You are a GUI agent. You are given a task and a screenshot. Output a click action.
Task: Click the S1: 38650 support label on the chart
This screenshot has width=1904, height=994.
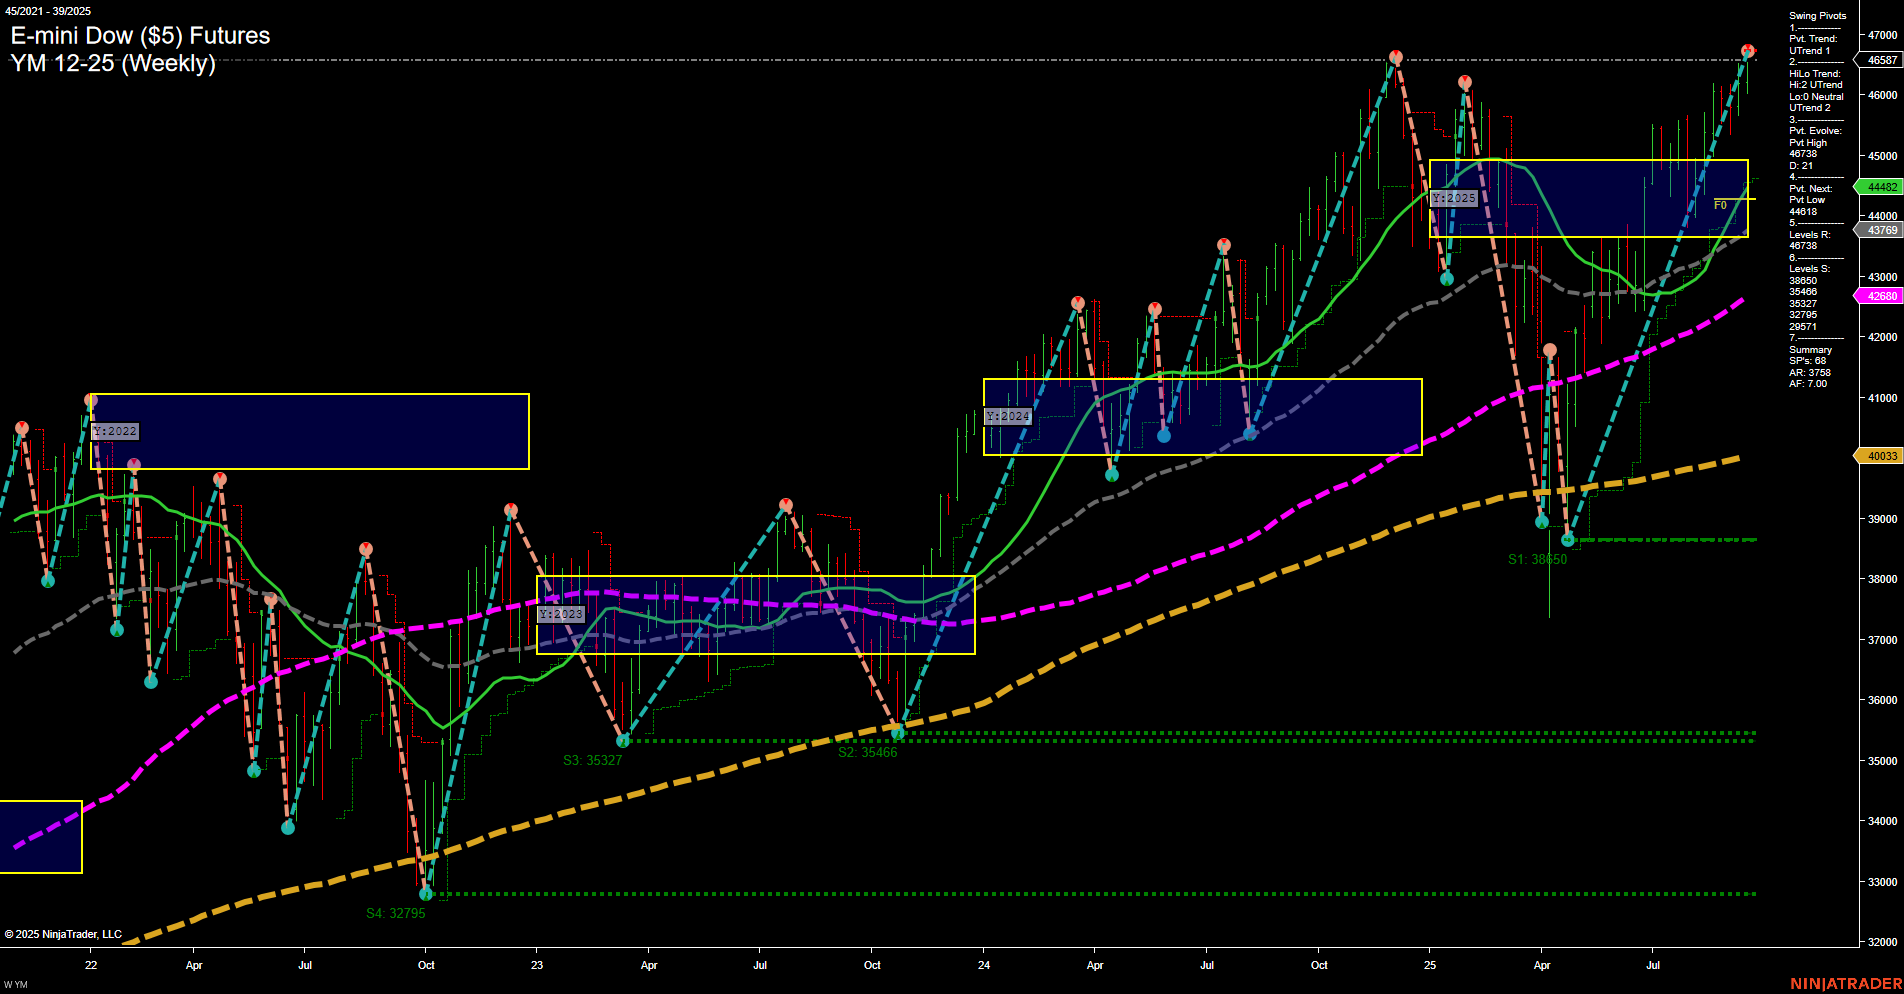pyautogui.click(x=1537, y=559)
